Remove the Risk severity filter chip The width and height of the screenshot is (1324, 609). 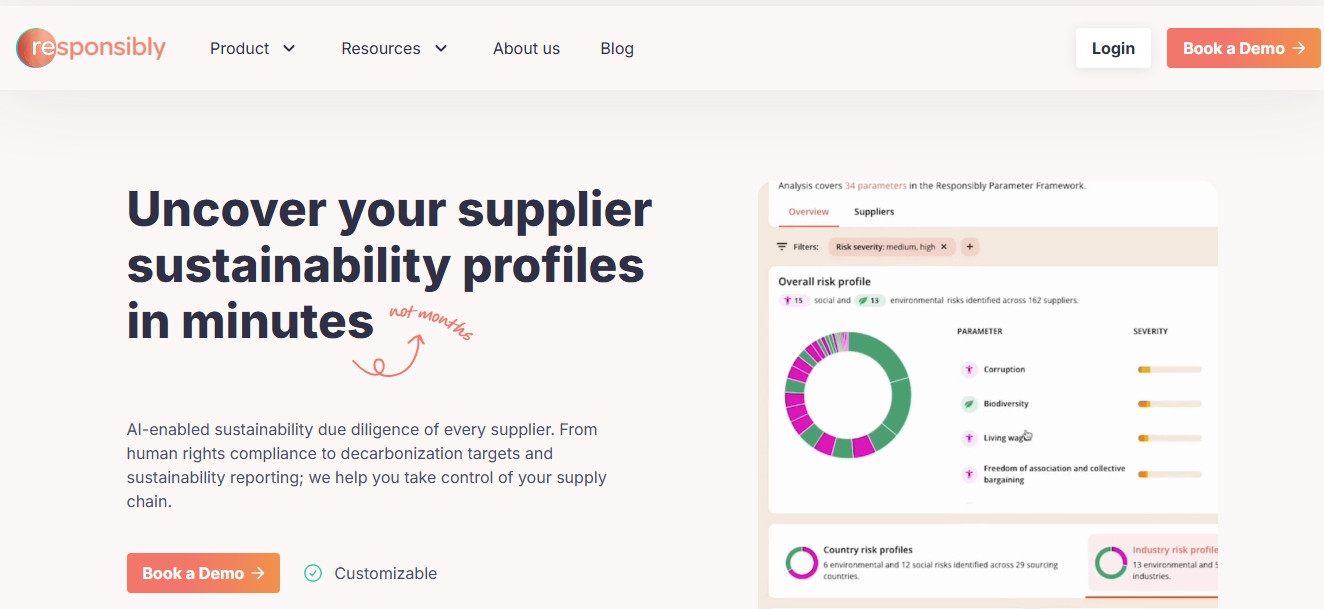[944, 247]
